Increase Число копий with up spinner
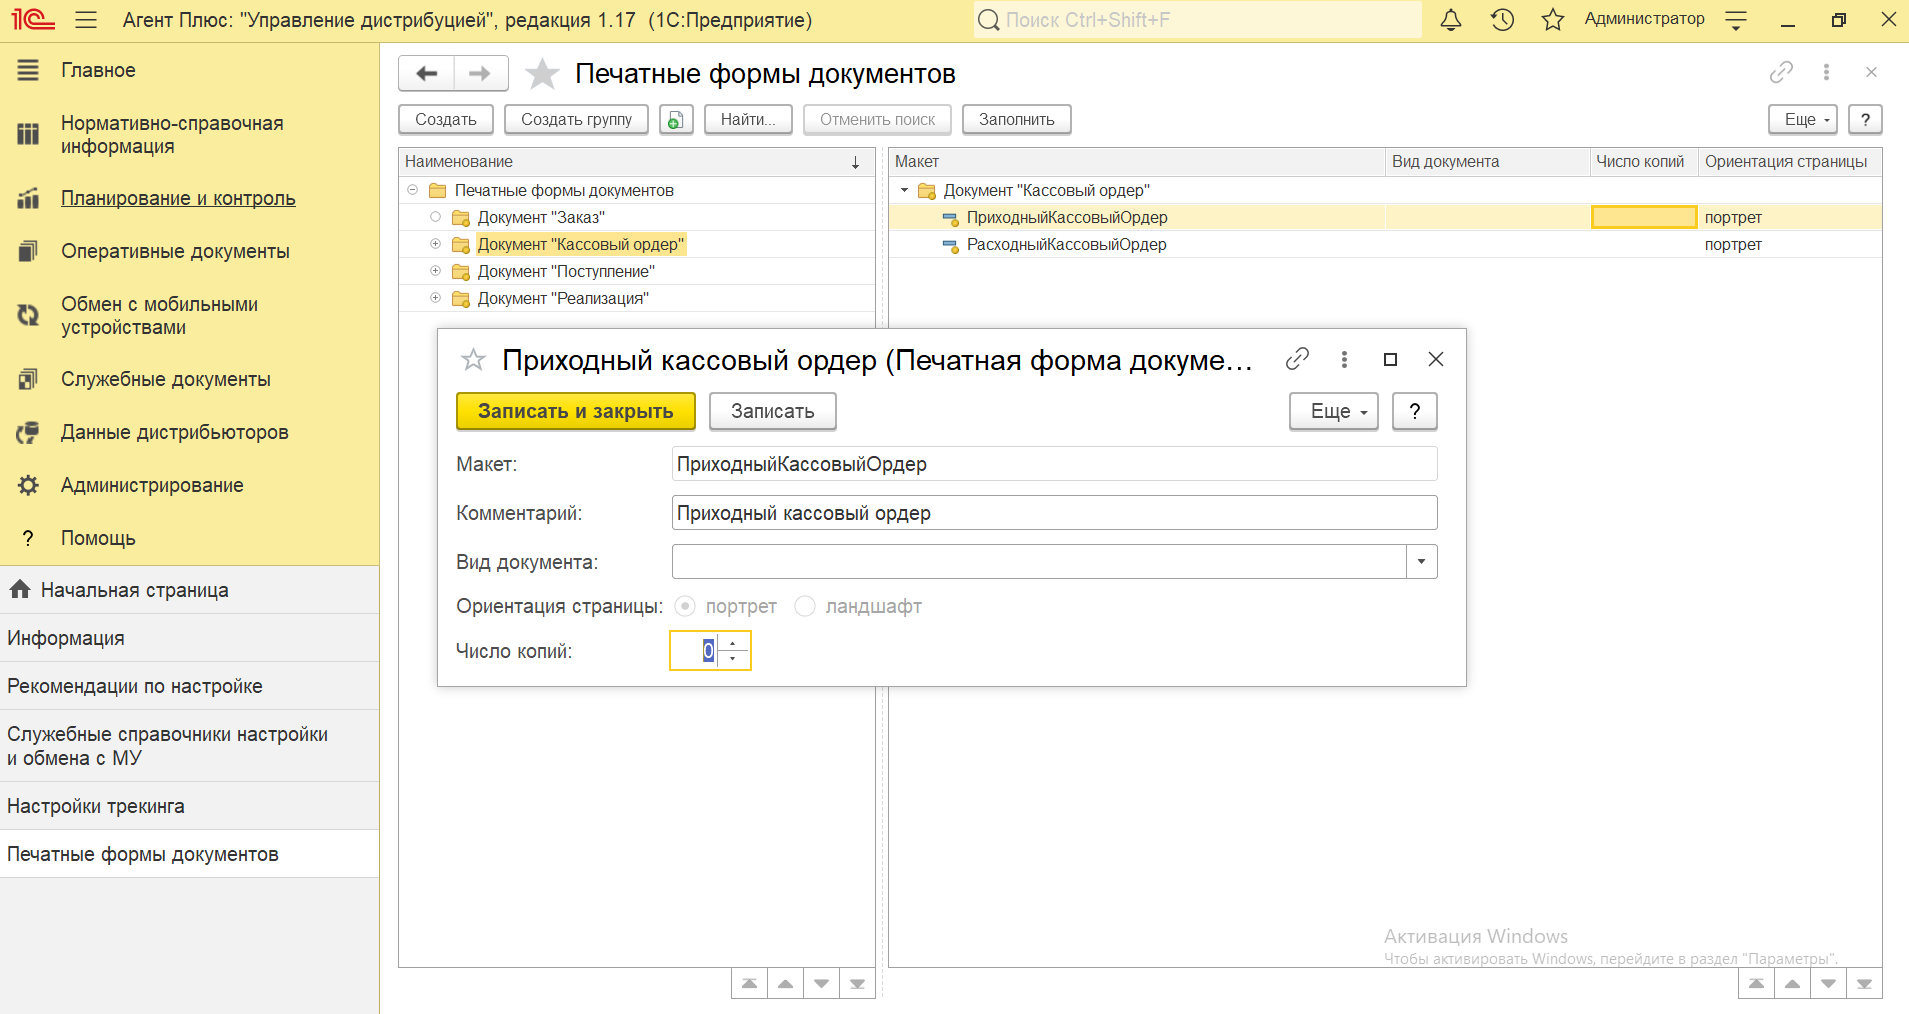1909x1014 pixels. [x=733, y=643]
